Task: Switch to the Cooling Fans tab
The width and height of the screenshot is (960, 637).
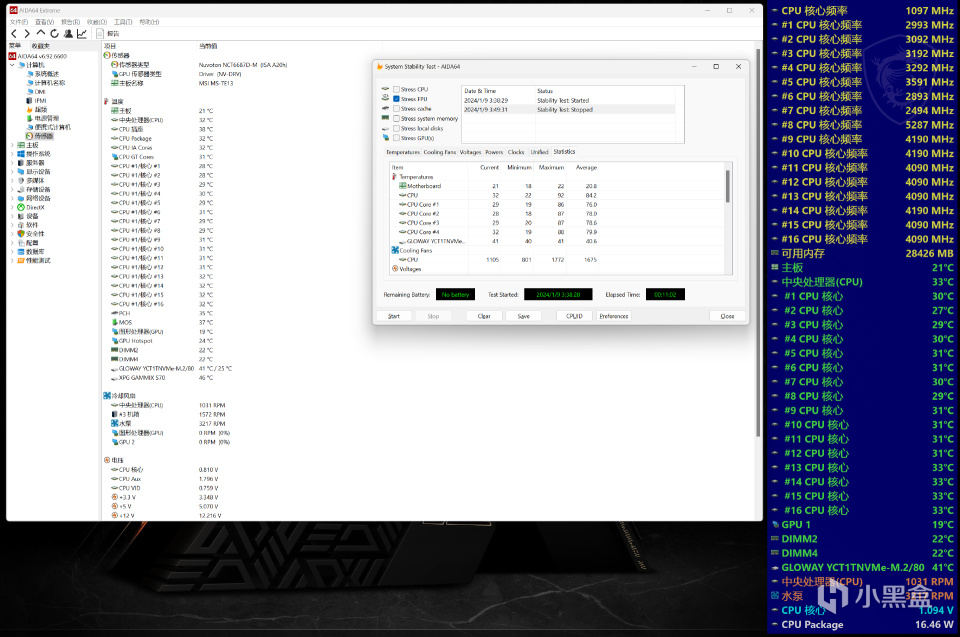Action: (x=439, y=152)
